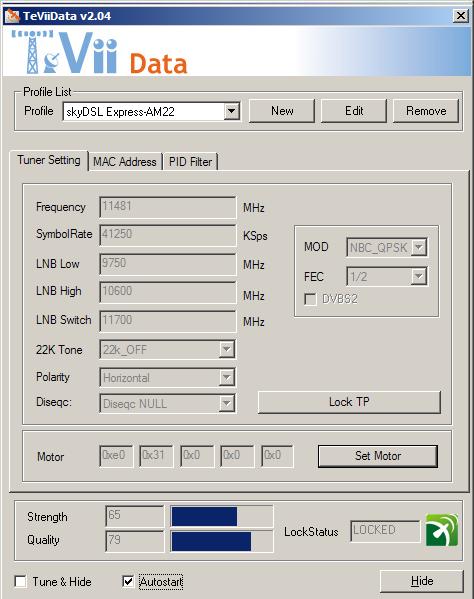Open the Profile dropdown list

pos(231,112)
